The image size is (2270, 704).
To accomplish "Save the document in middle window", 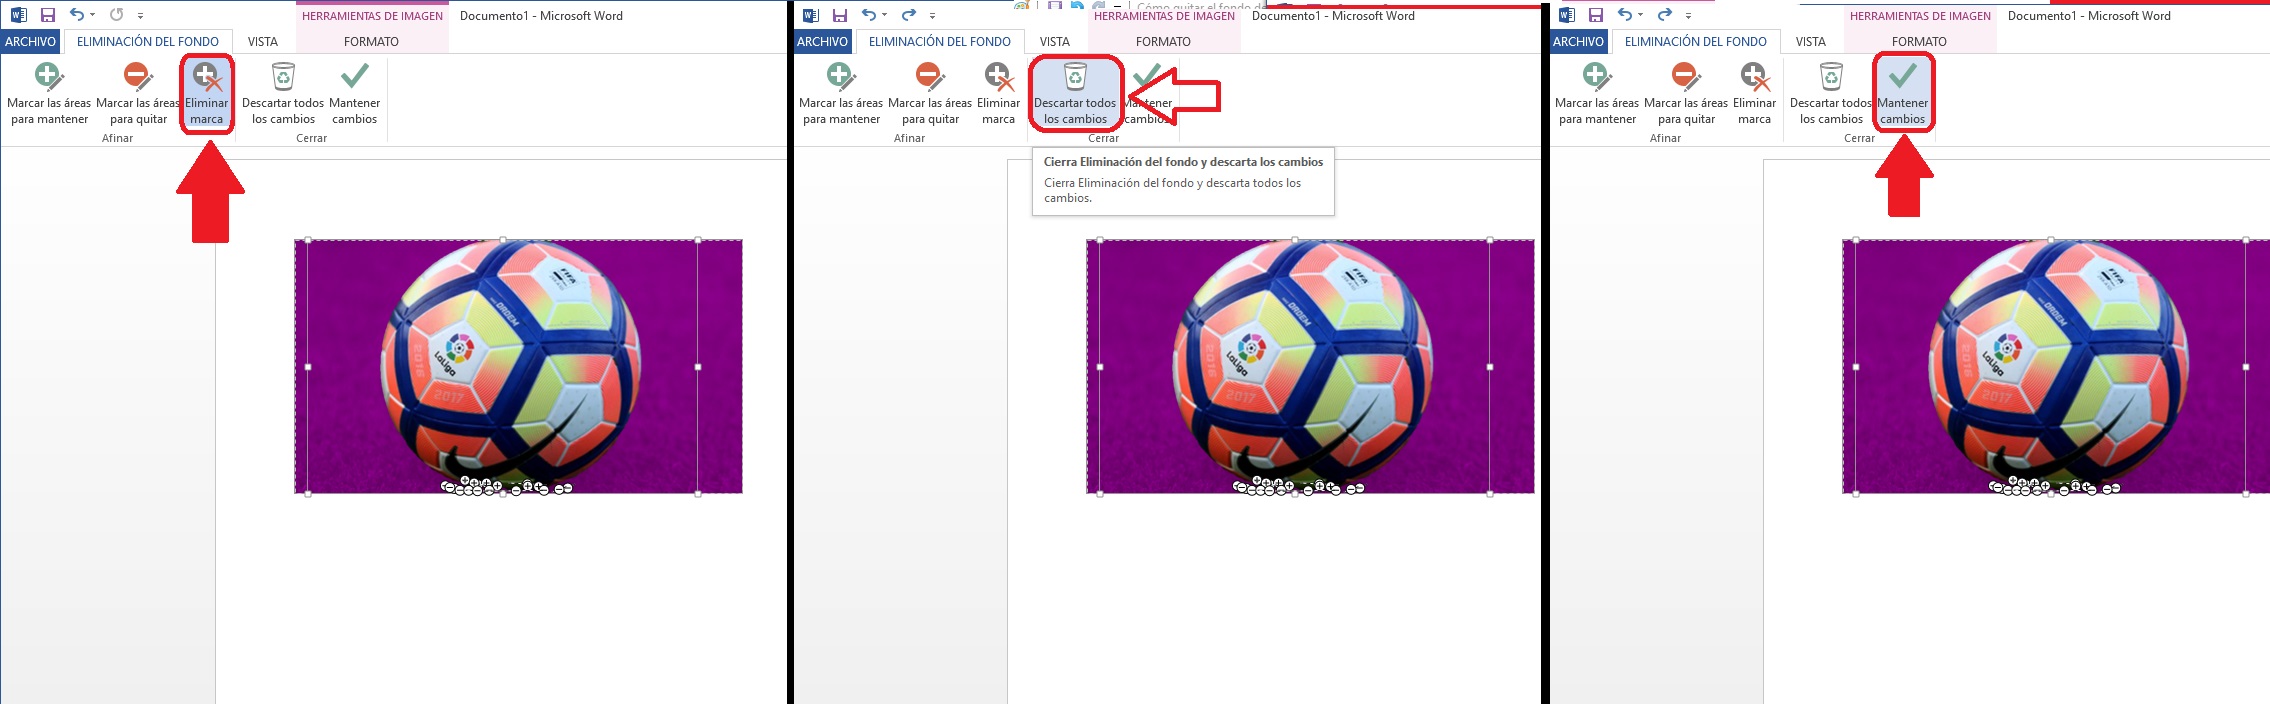I will pyautogui.click(x=839, y=15).
